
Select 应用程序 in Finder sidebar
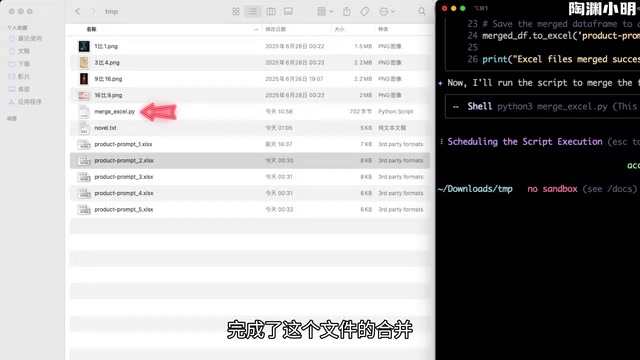coord(25,102)
